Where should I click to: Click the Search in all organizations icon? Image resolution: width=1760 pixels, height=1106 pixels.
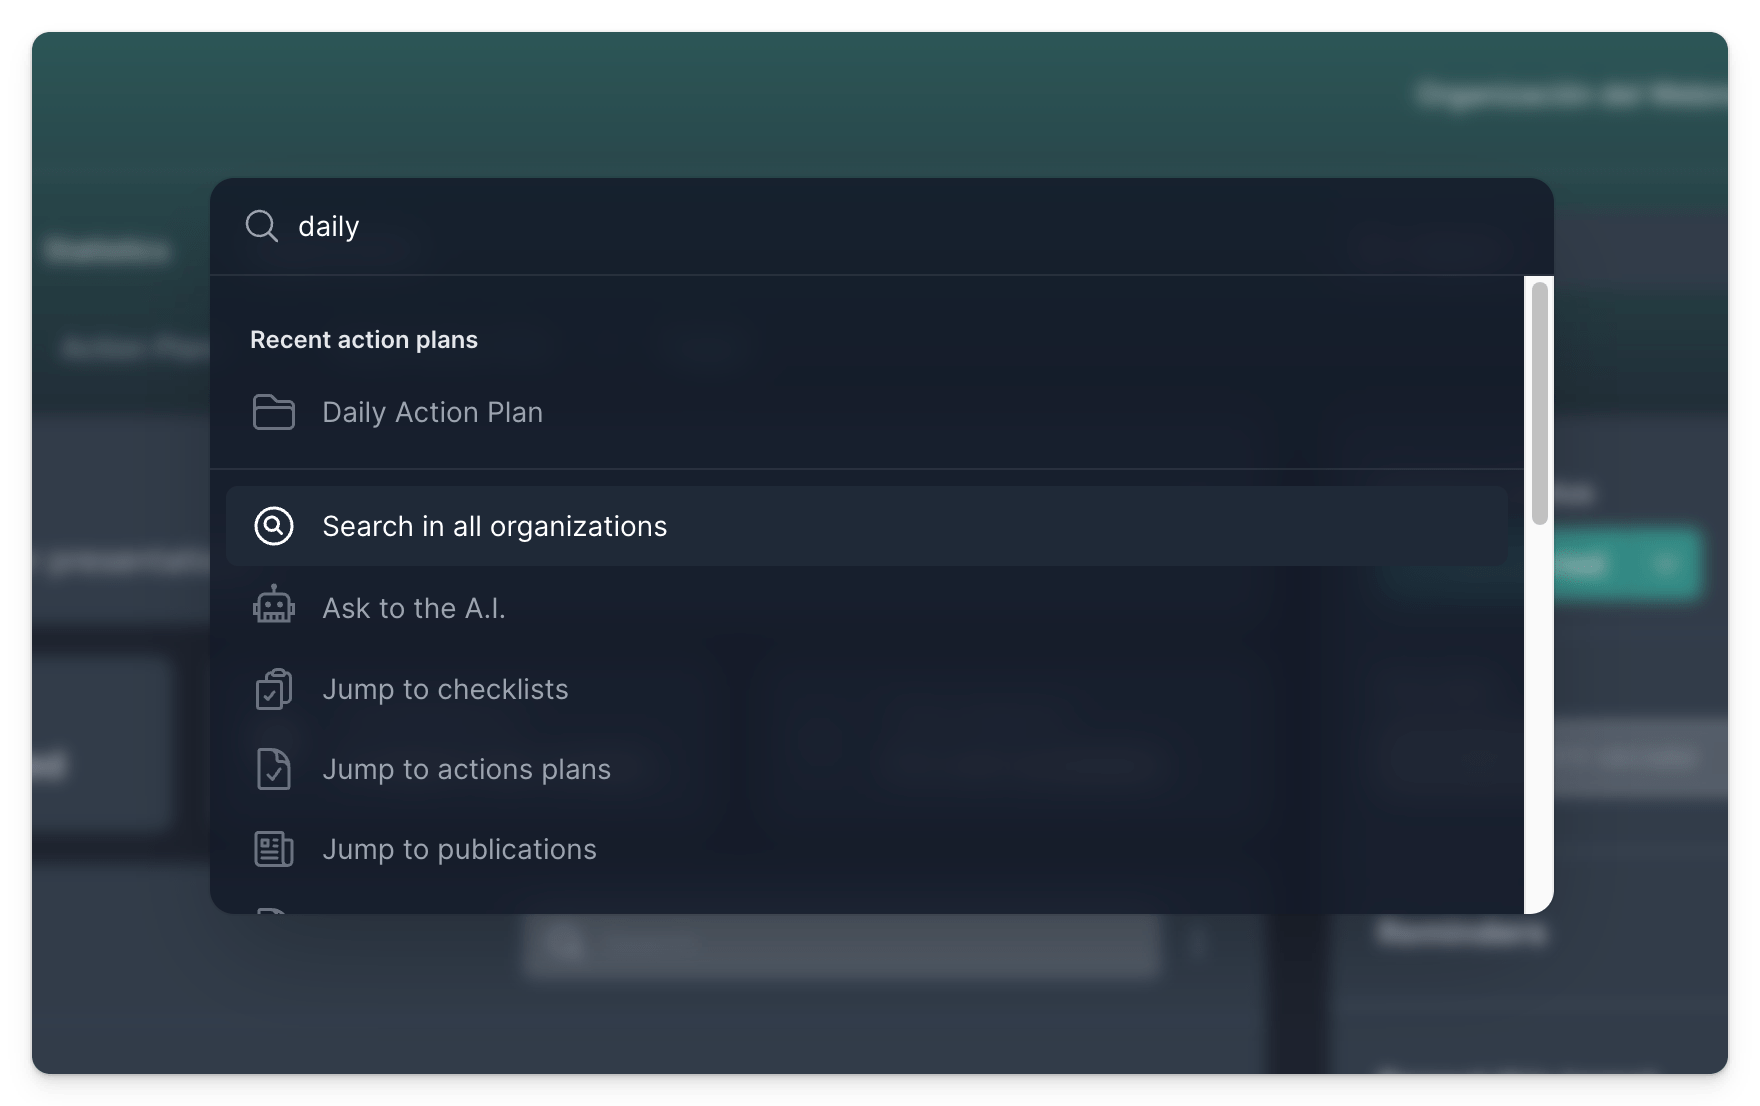(x=273, y=526)
